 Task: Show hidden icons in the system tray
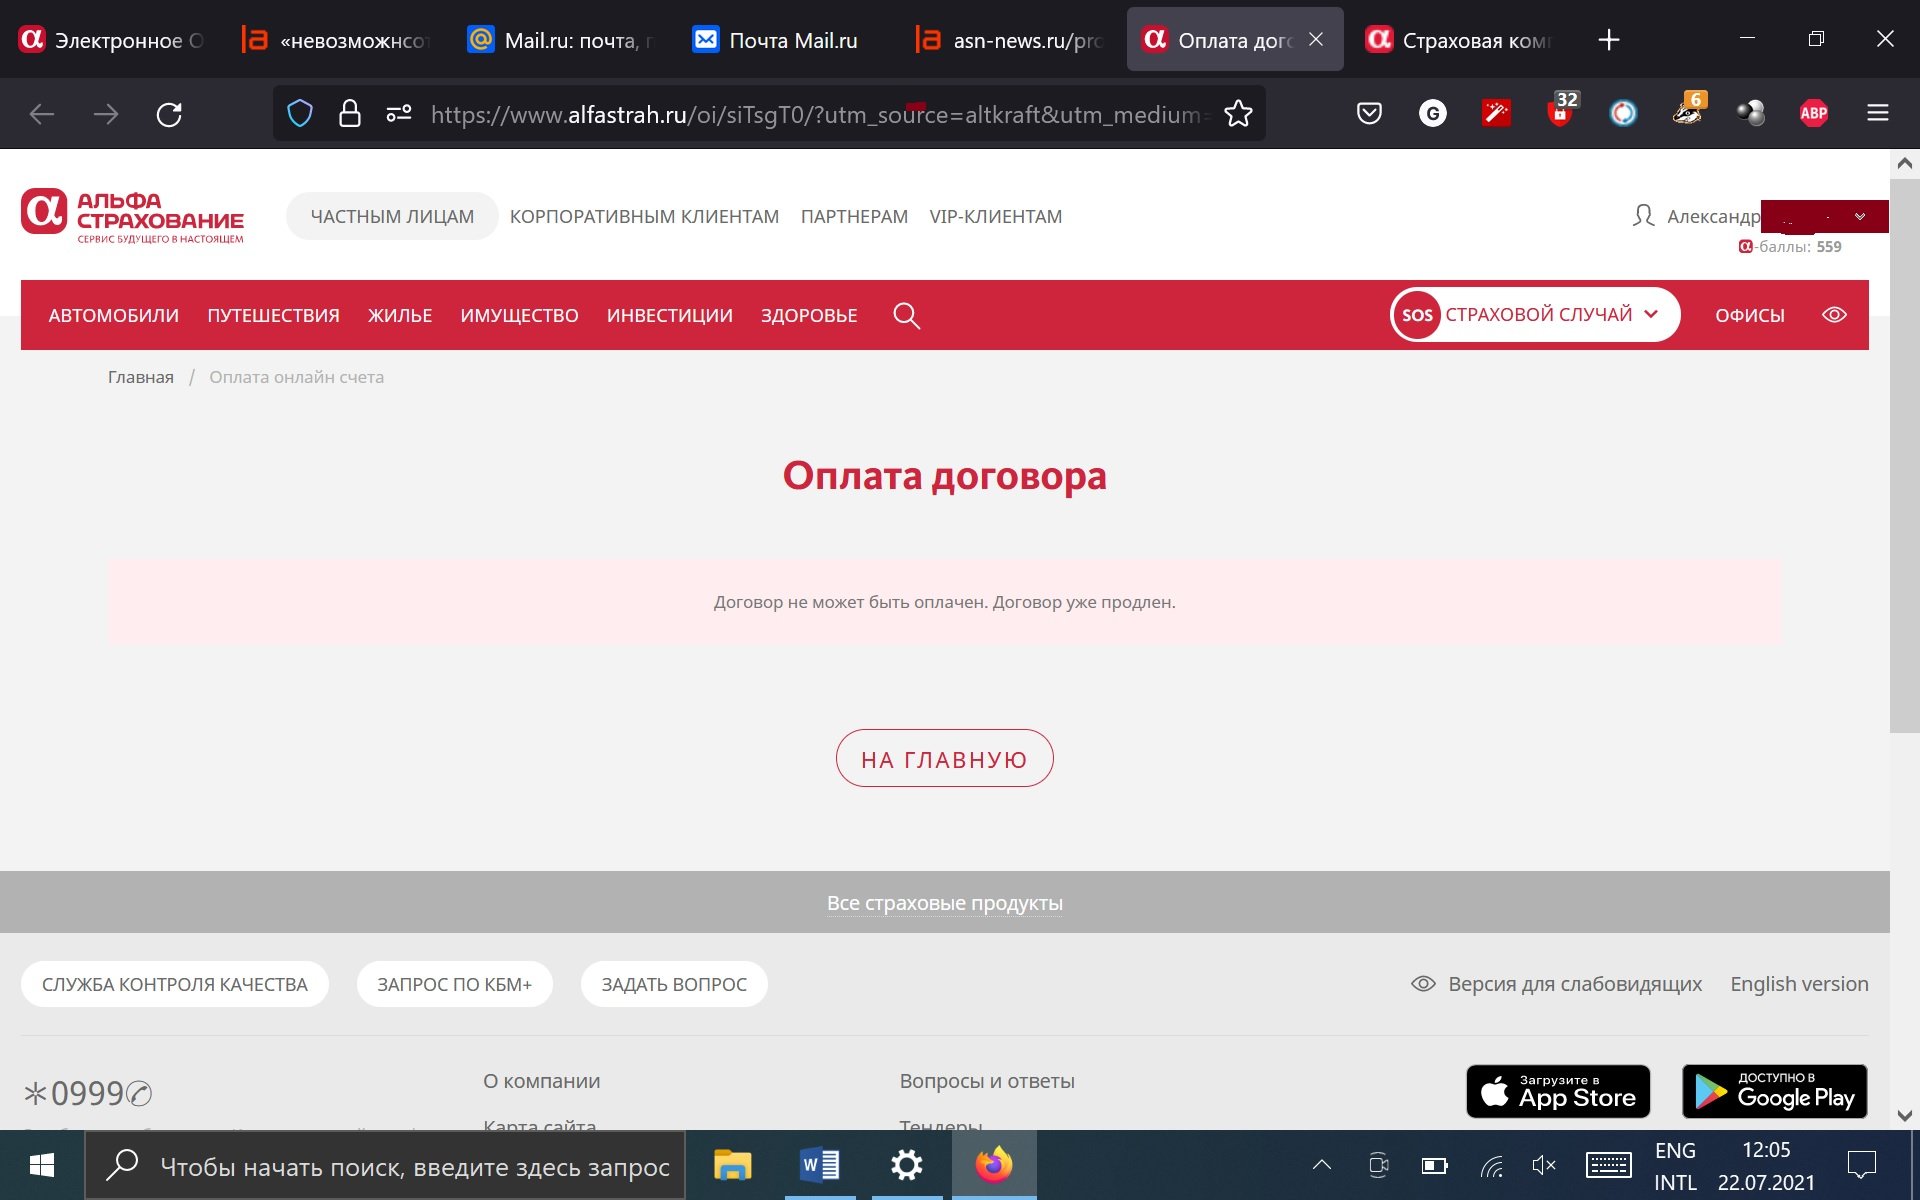[x=1321, y=1165]
